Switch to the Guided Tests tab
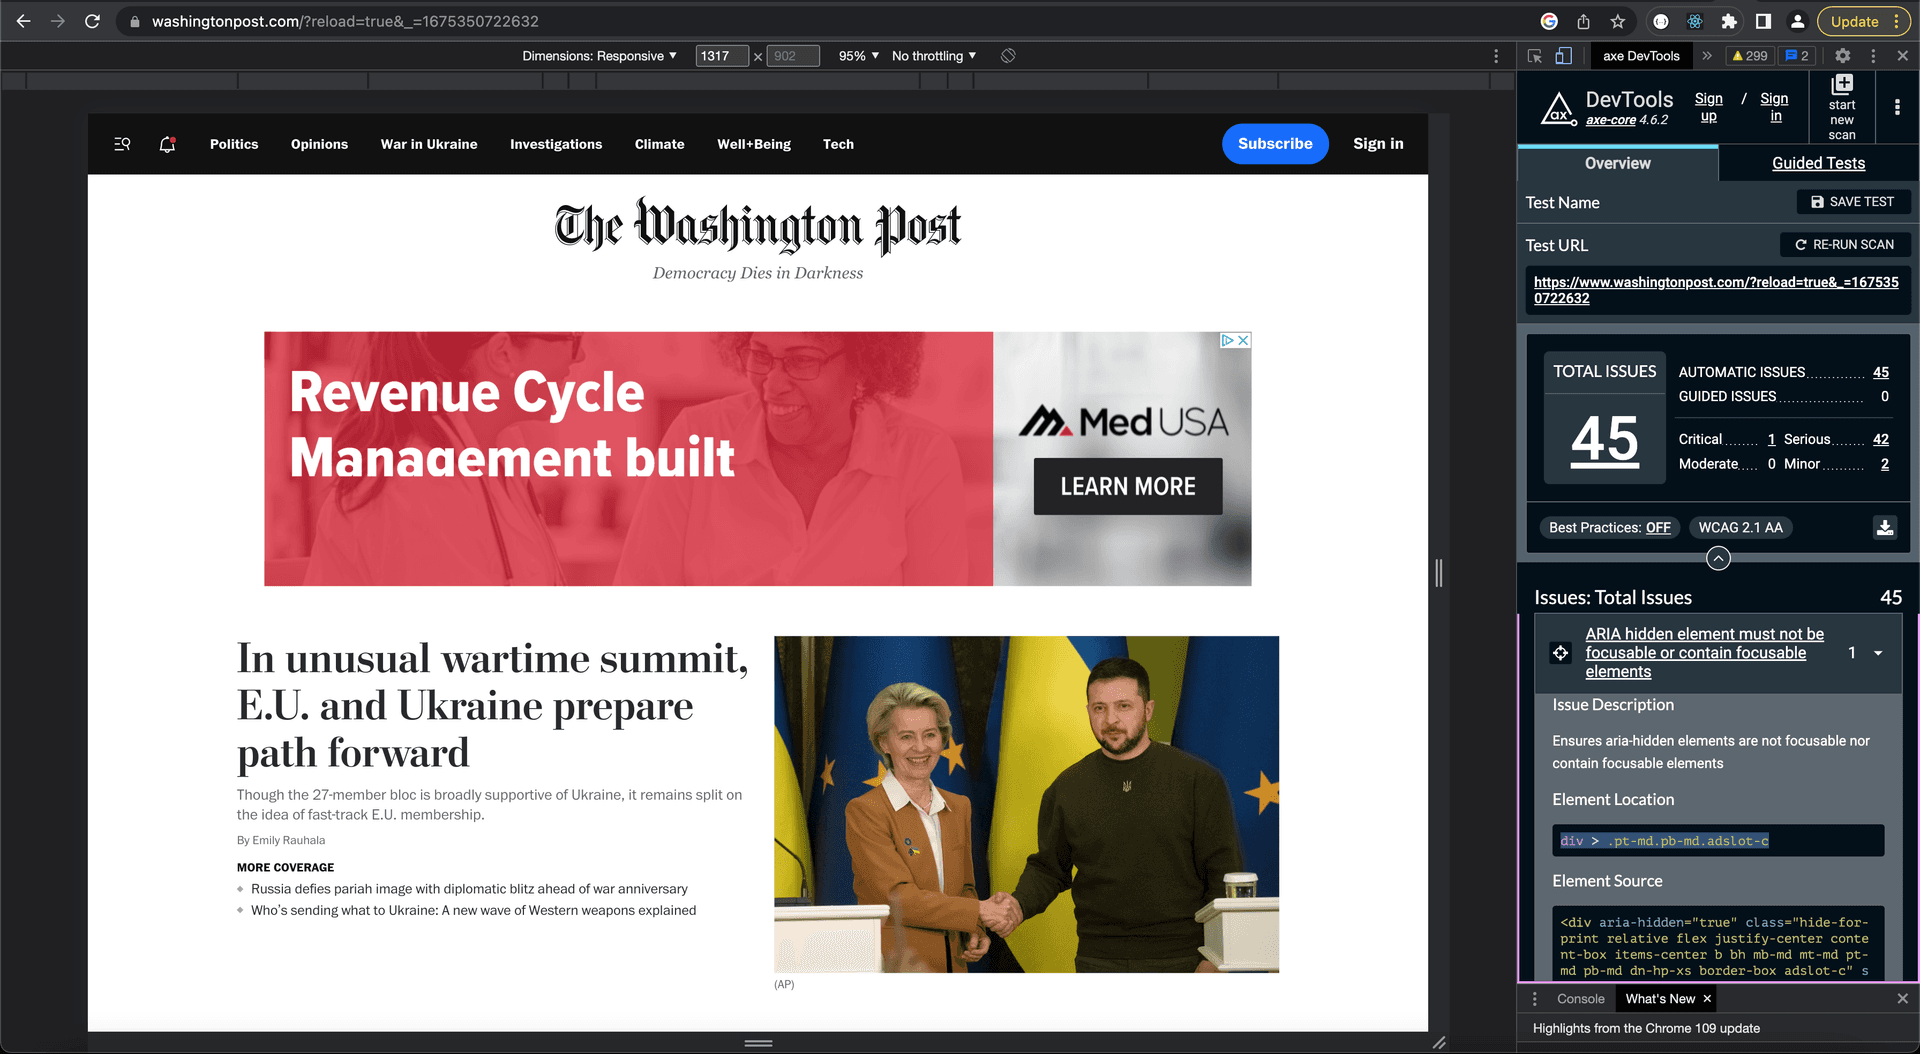 [1818, 163]
